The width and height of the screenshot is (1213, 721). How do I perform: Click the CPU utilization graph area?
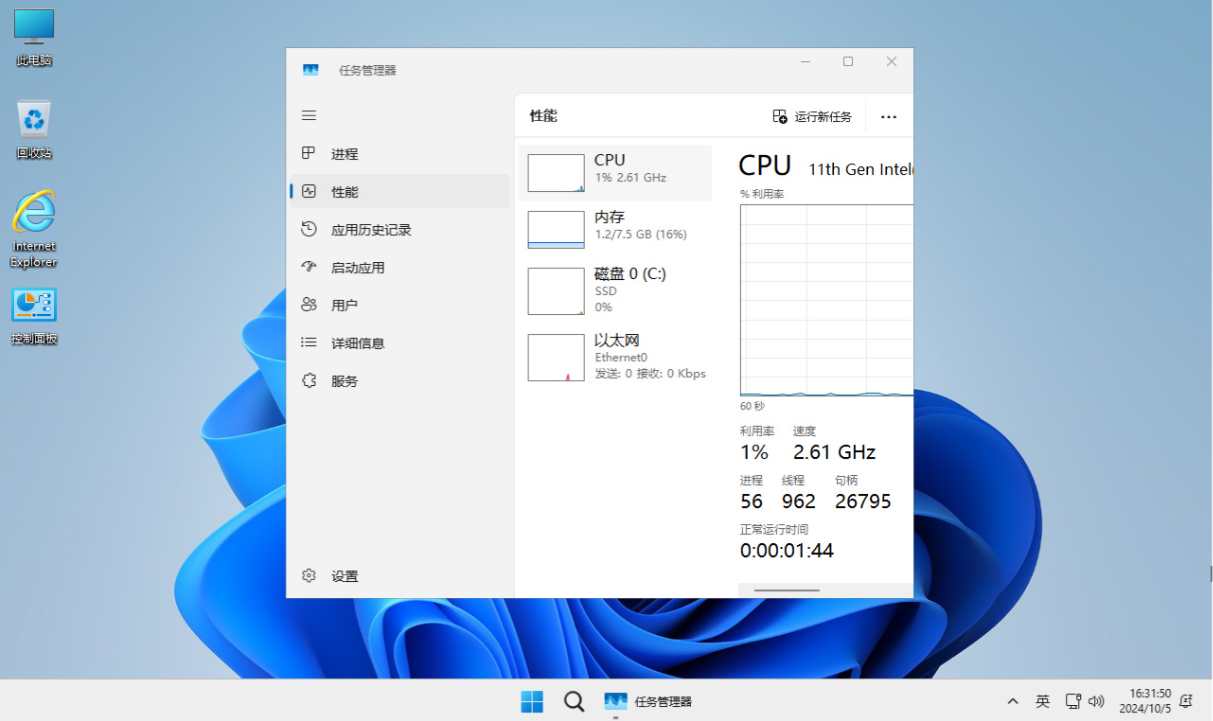point(826,300)
